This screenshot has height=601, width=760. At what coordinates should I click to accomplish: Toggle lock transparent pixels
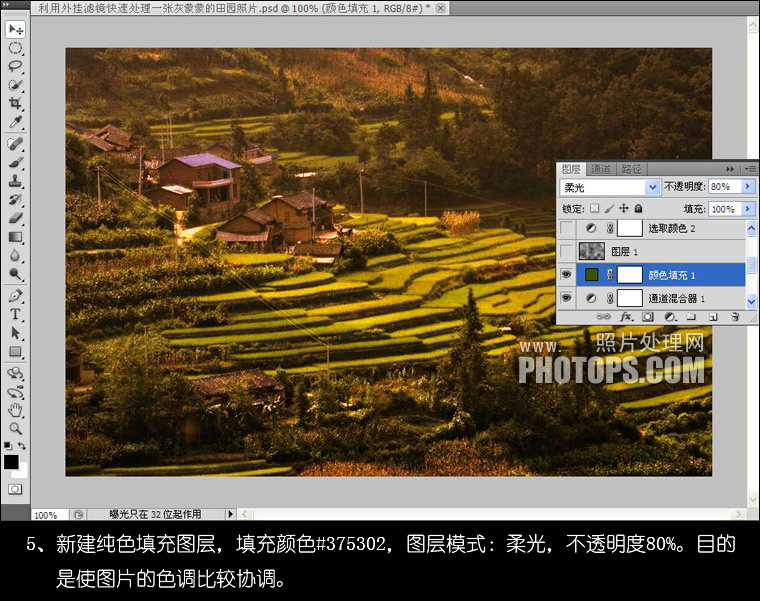coord(594,208)
